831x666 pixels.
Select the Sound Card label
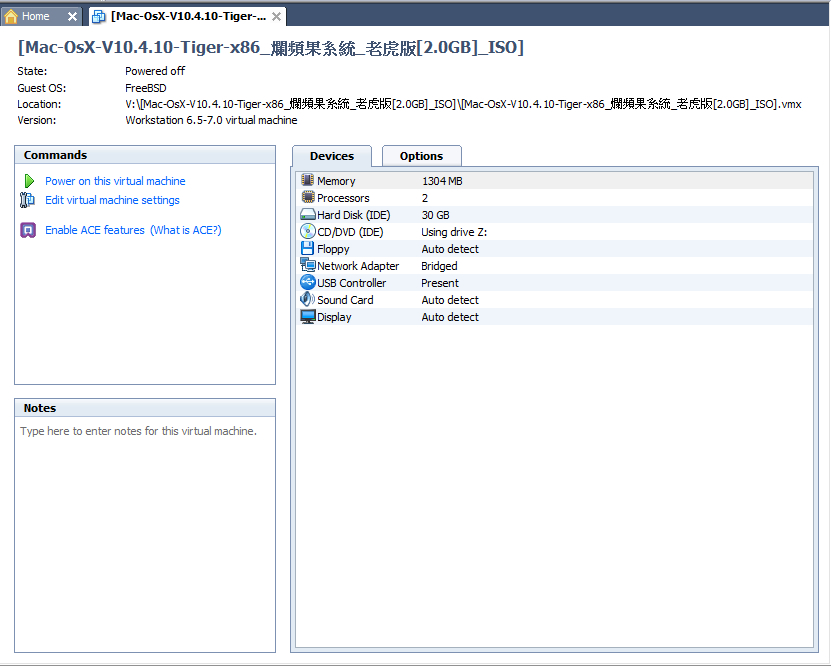pos(345,300)
